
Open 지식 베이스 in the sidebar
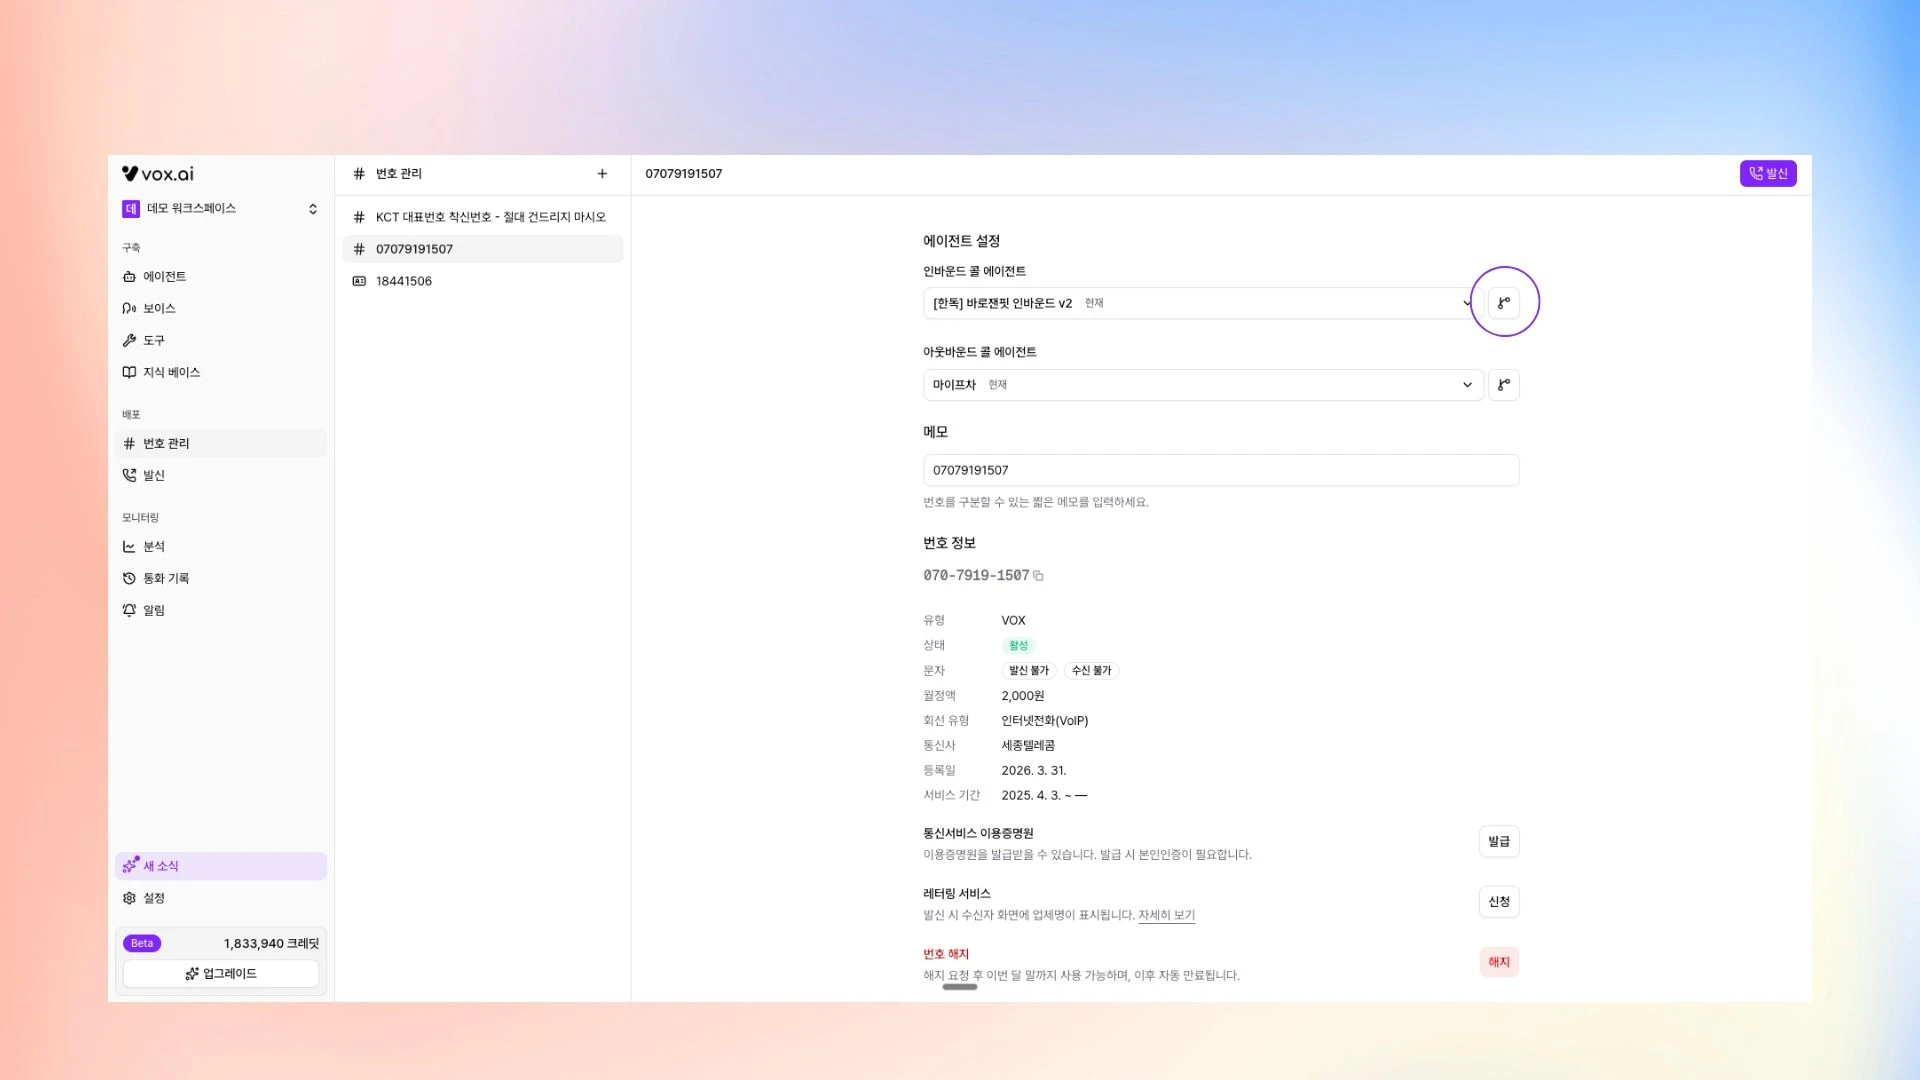(x=220, y=372)
